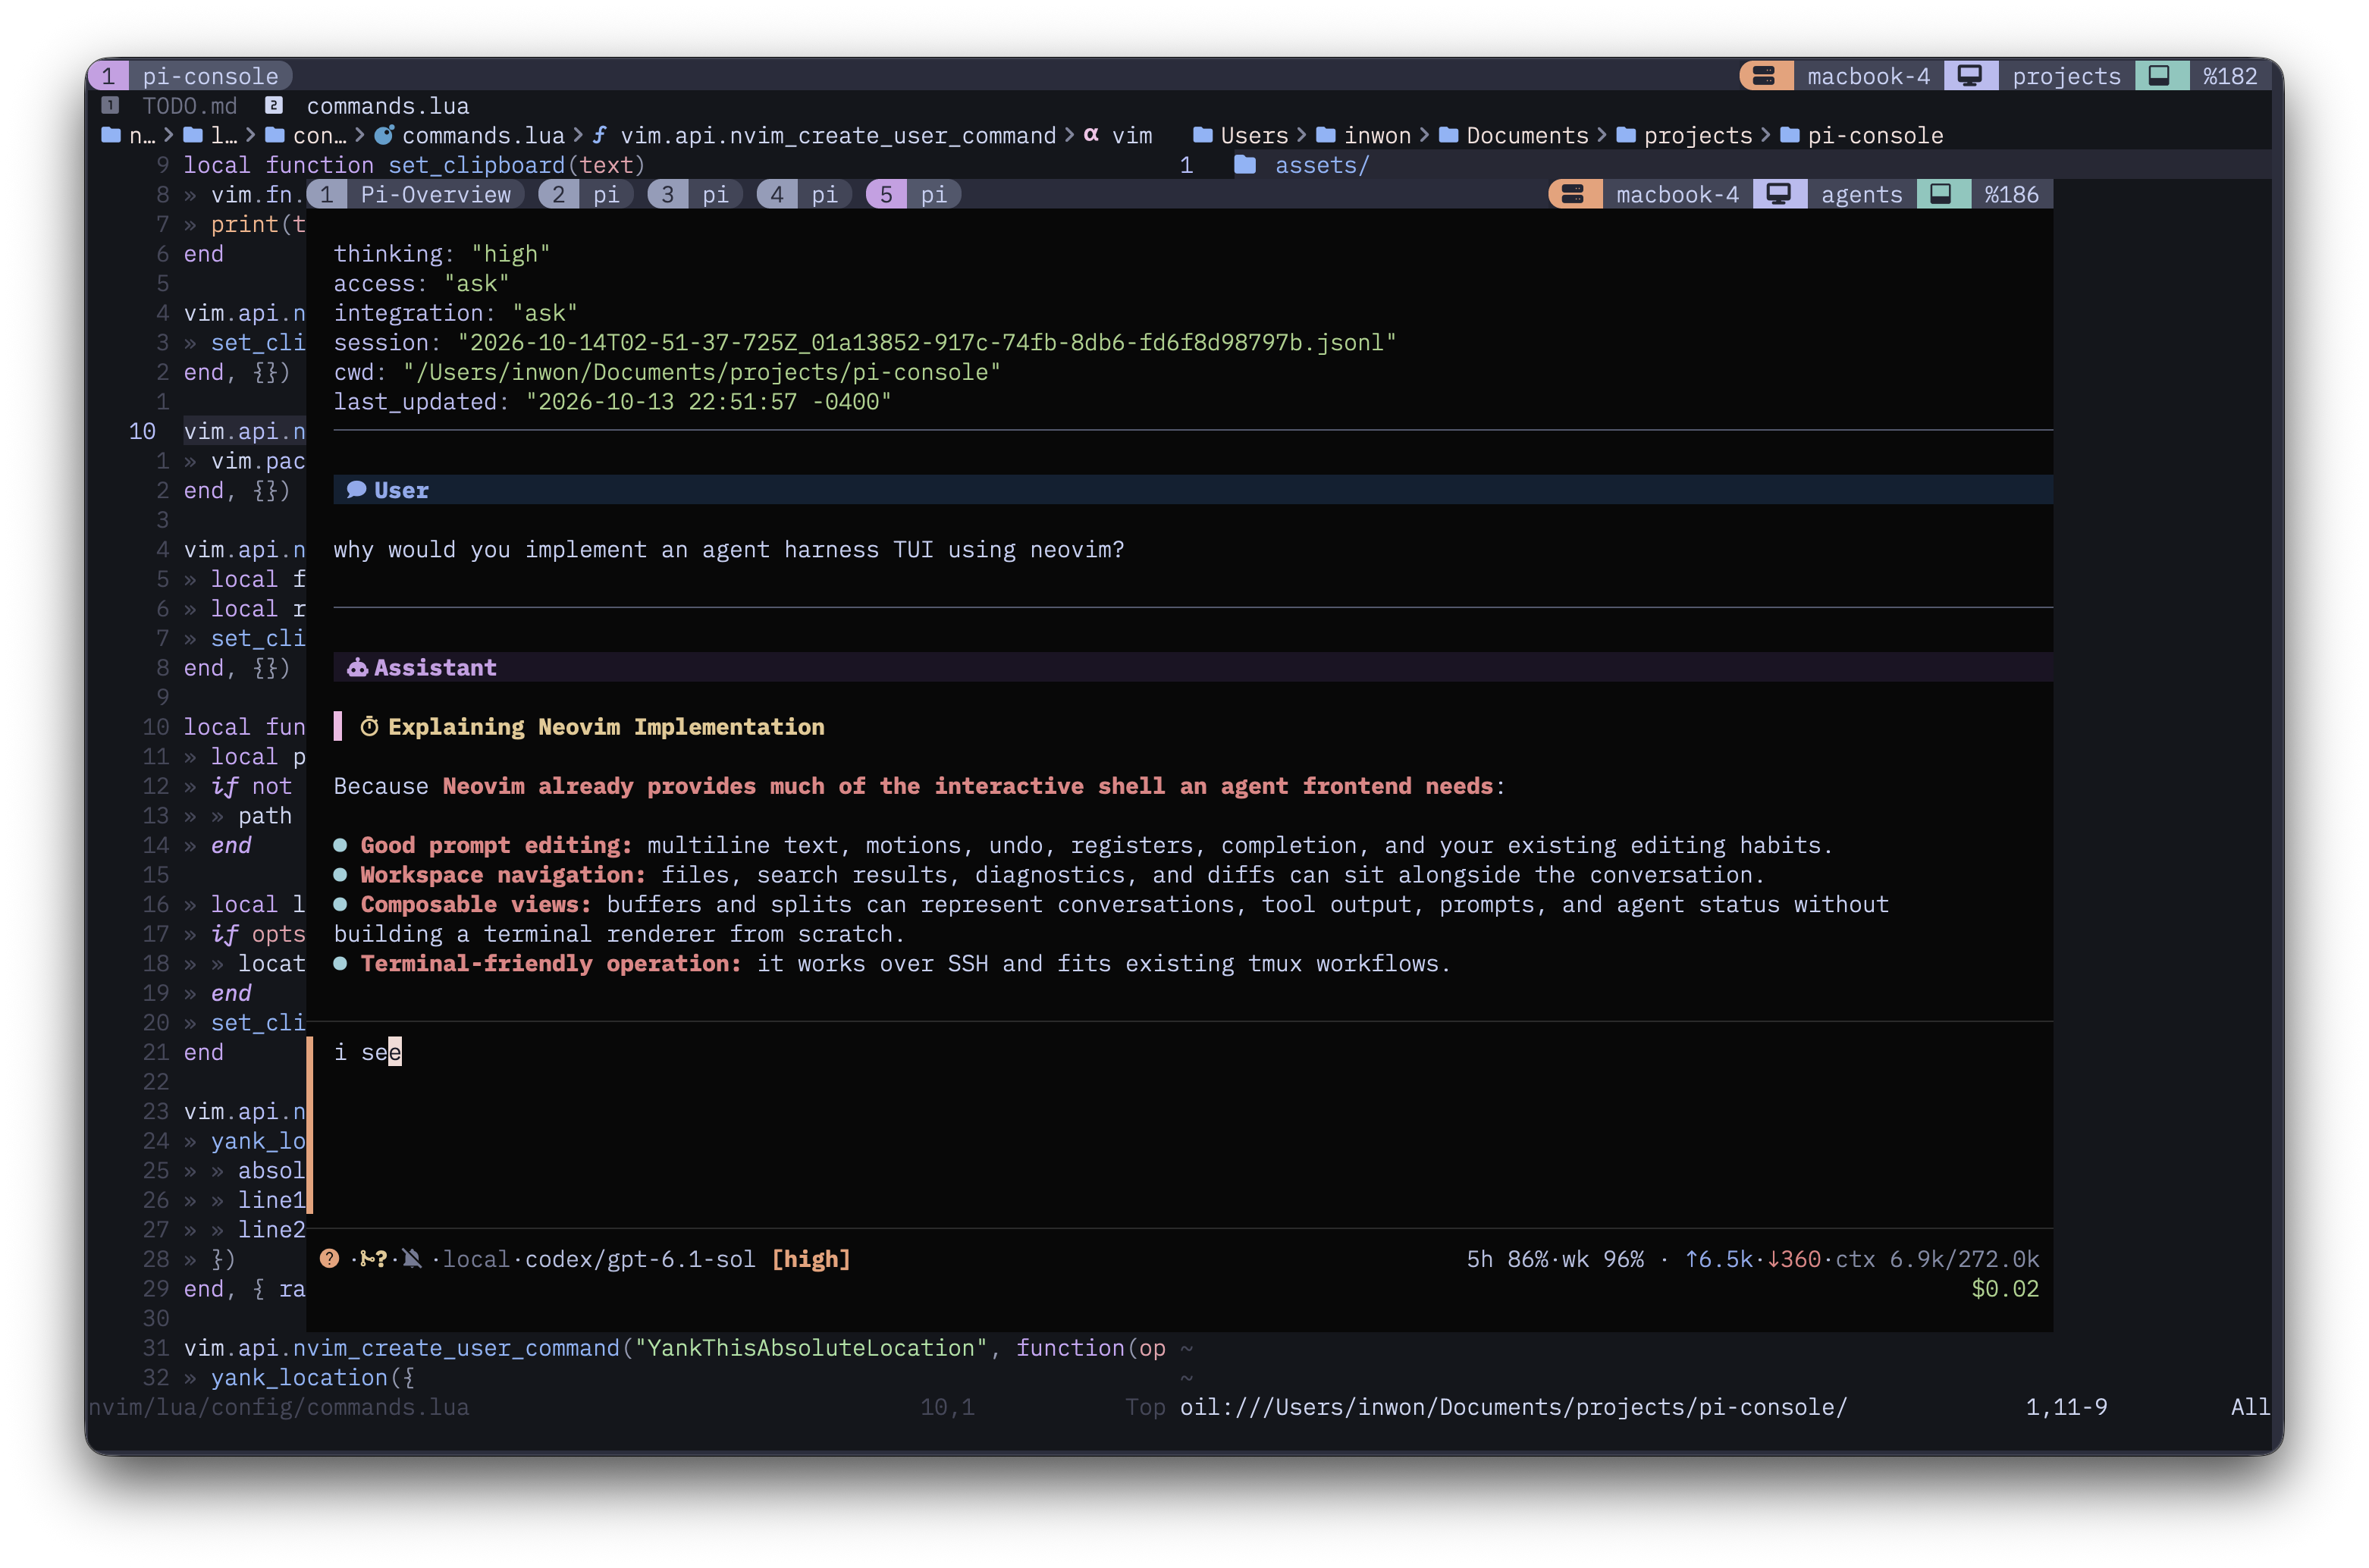Click the git branch icon in agent statusline
This screenshot has height=1568, width=2369.
tap(367, 1259)
